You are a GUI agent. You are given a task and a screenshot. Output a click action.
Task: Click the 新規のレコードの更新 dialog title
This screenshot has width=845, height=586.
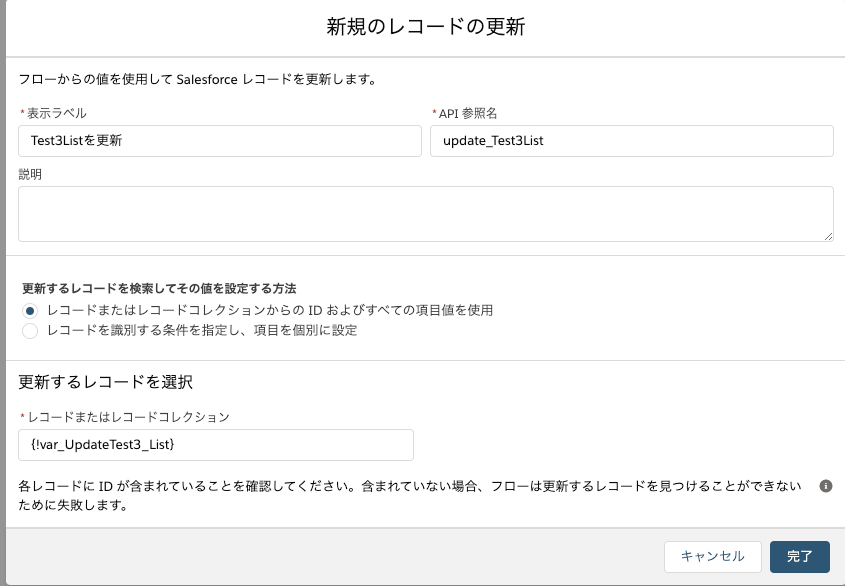coord(426,26)
